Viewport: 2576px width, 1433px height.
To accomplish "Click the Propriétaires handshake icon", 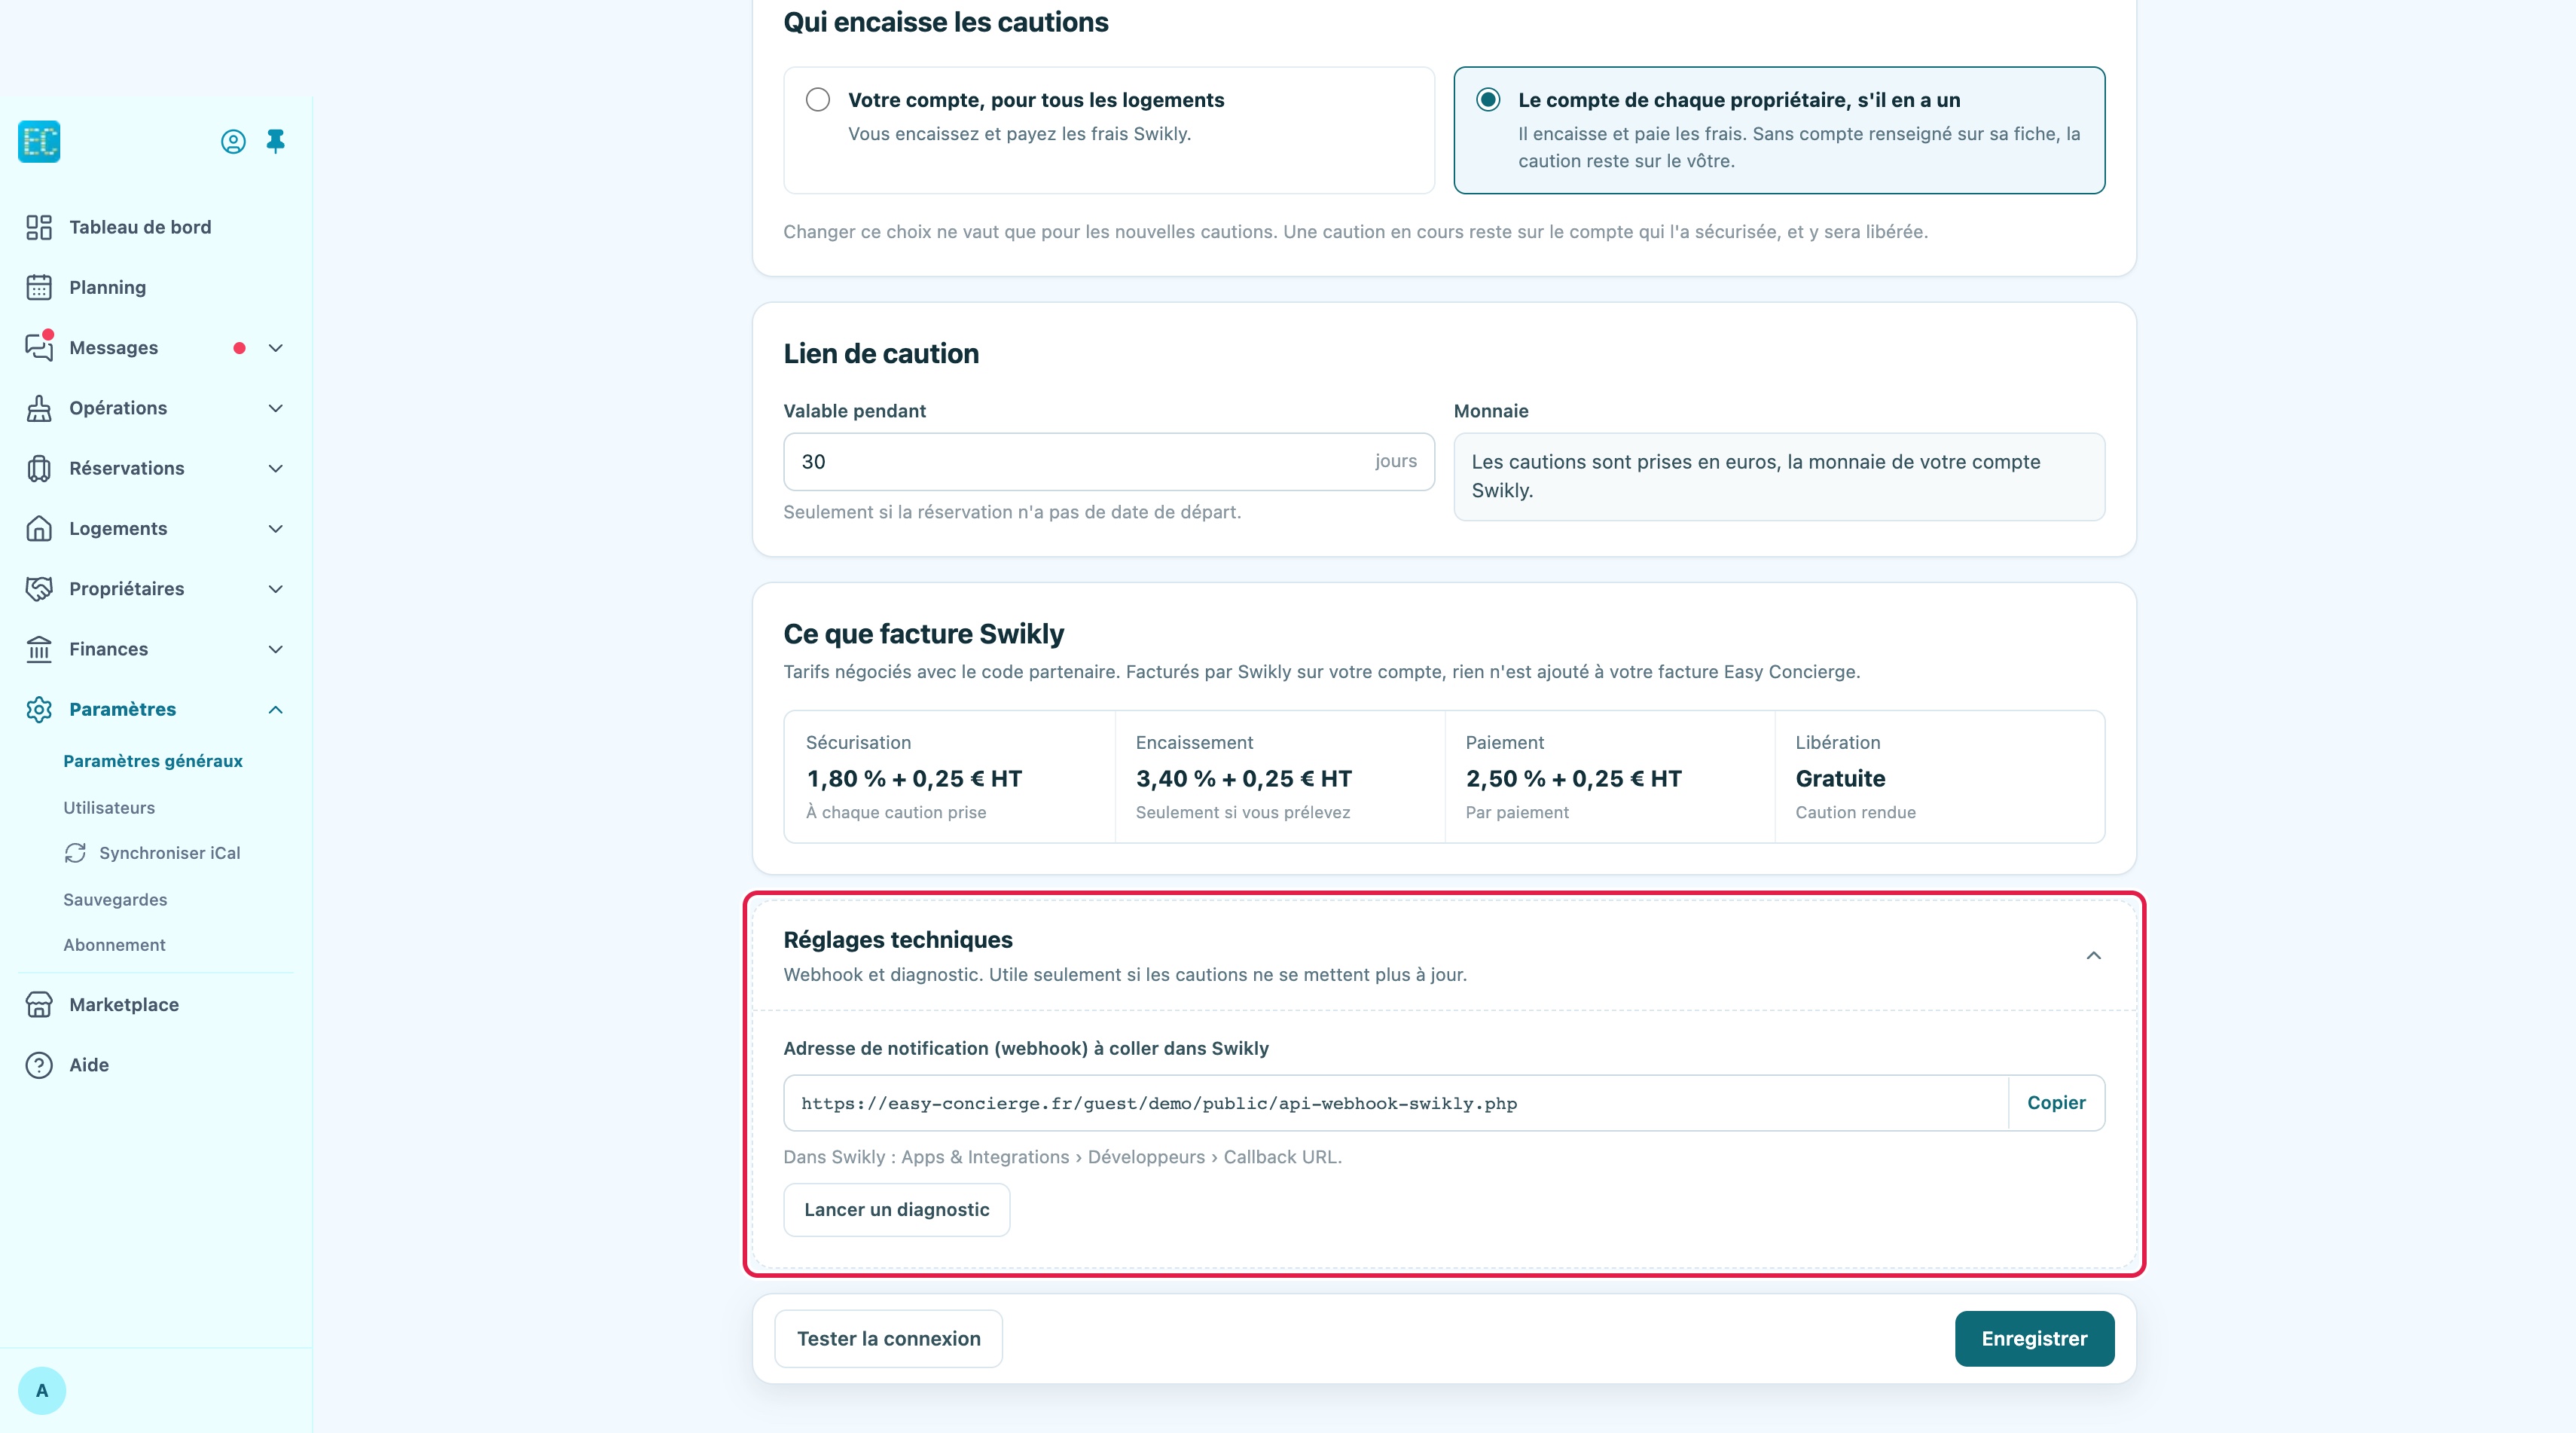I will (39, 589).
